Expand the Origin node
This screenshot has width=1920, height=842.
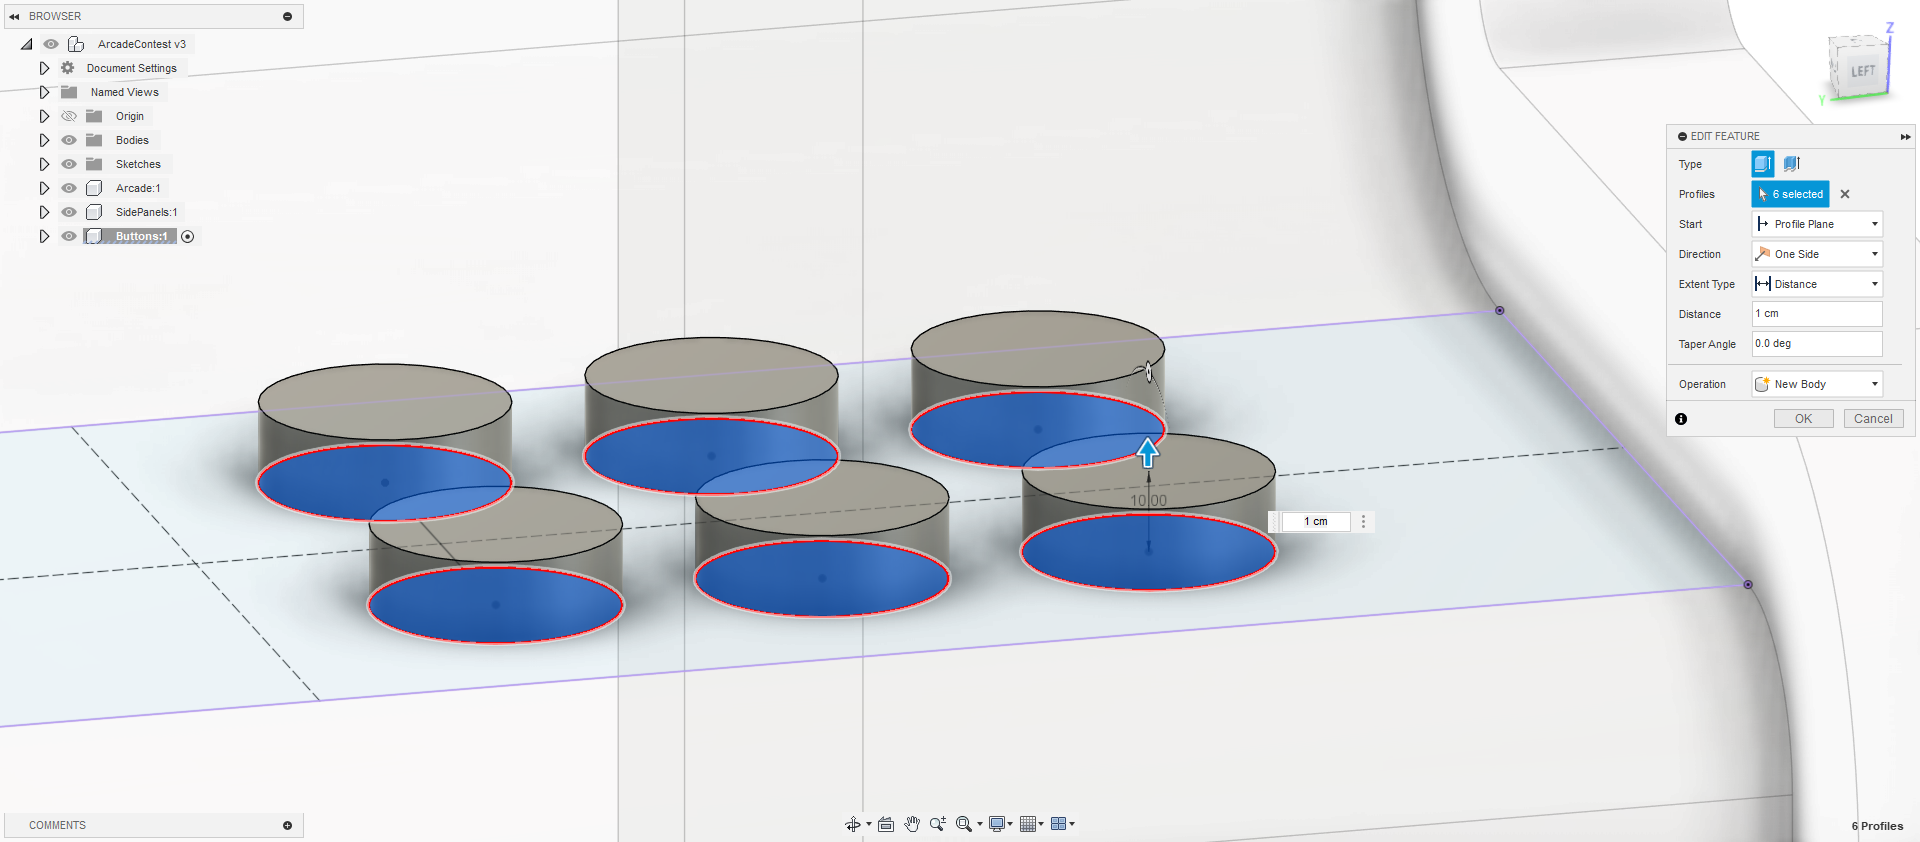click(x=44, y=116)
